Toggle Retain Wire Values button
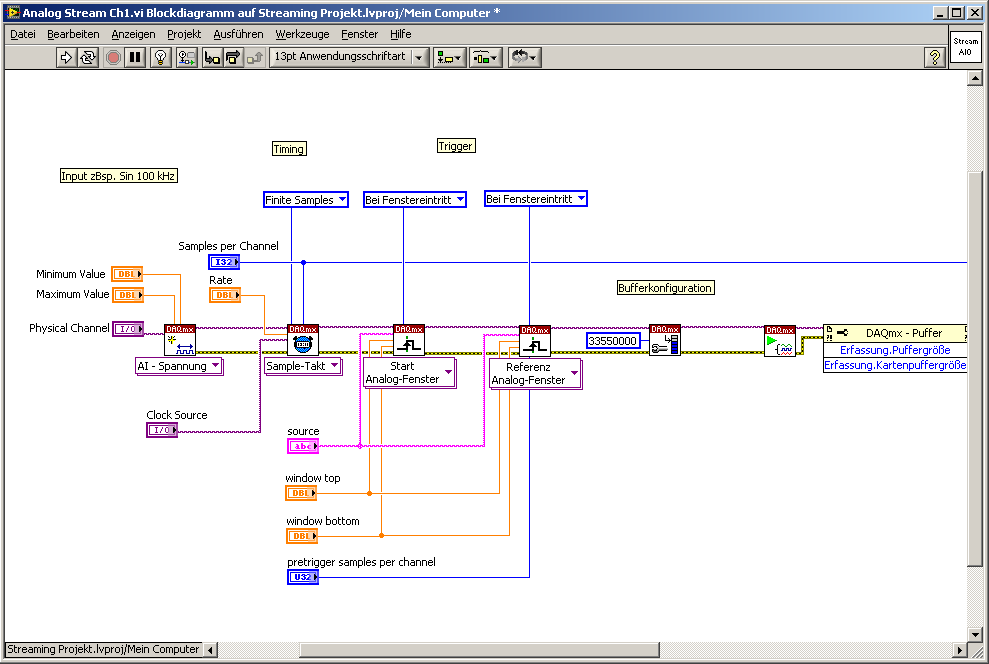Screen dimensions: 989x664 pyautogui.click(x=187, y=57)
